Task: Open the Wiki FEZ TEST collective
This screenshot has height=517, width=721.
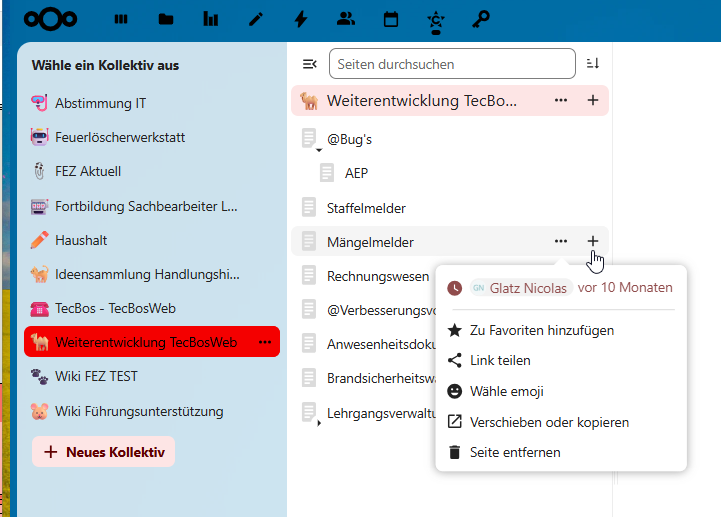Action: [152, 376]
